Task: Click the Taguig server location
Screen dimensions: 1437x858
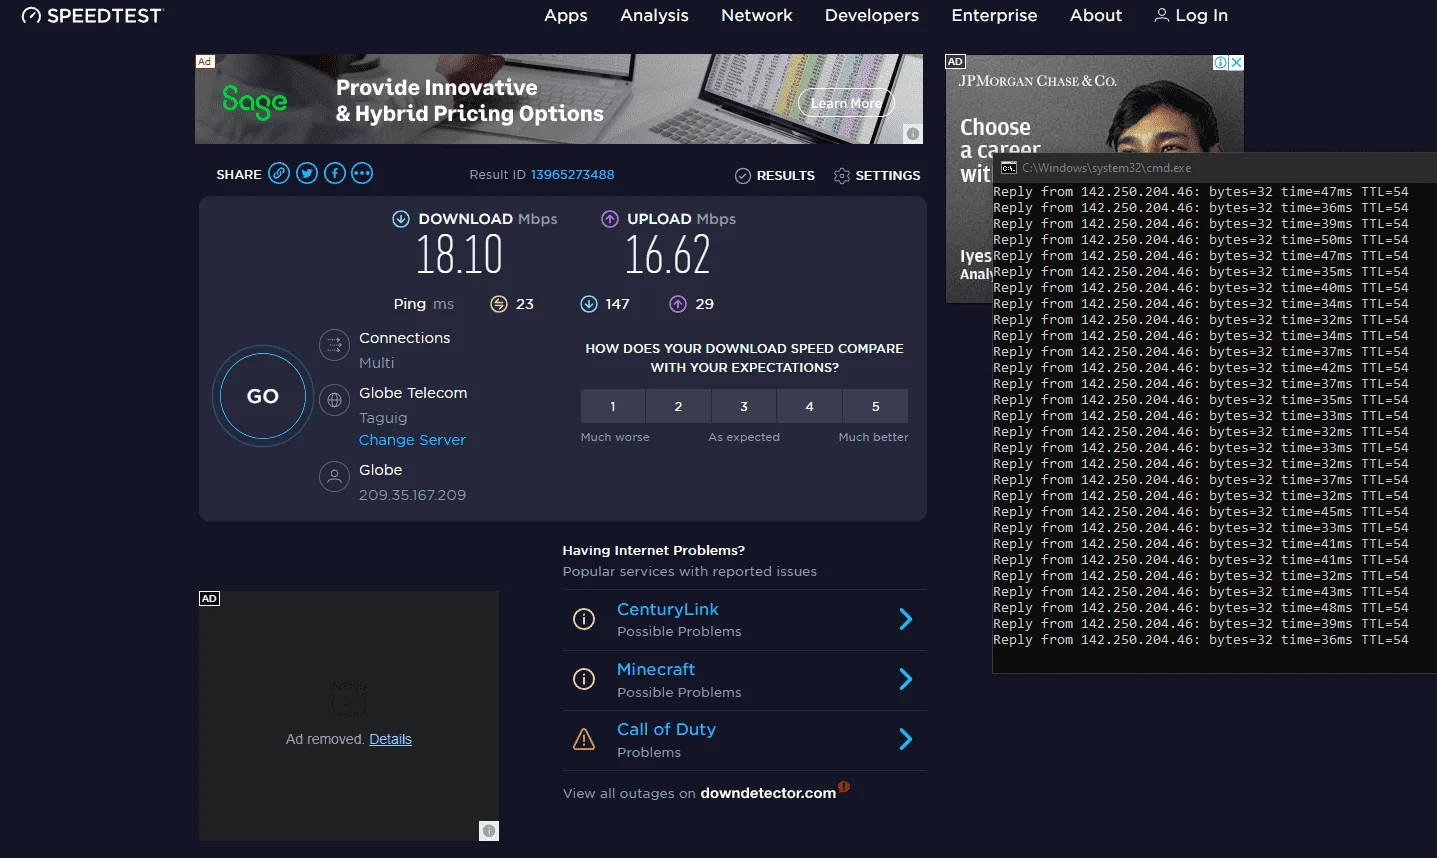Action: pyautogui.click(x=383, y=418)
